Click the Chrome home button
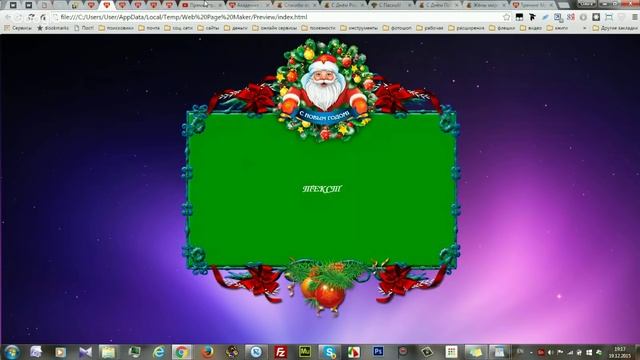Image resolution: width=640 pixels, height=360 pixels. click(x=43, y=17)
